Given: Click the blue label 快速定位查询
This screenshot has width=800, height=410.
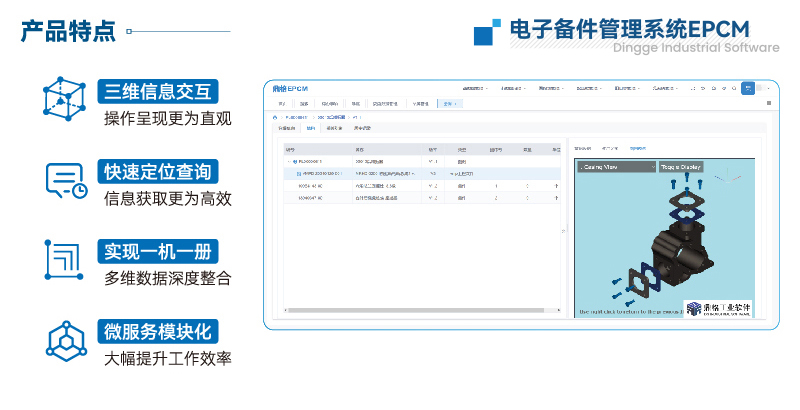Looking at the screenshot, I should (x=158, y=171).
